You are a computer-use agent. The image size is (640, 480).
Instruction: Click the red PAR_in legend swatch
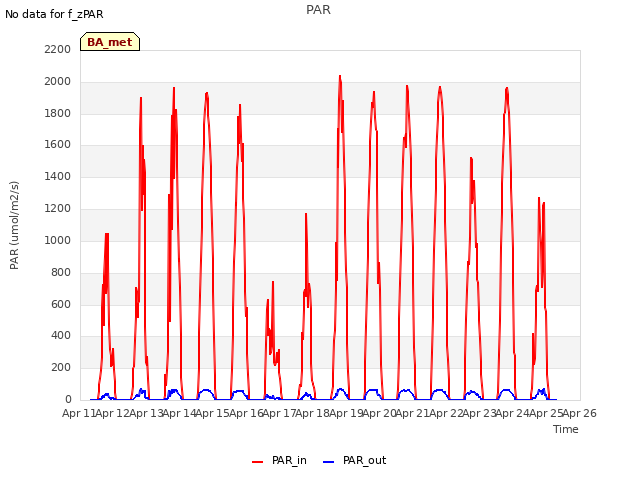(x=258, y=462)
